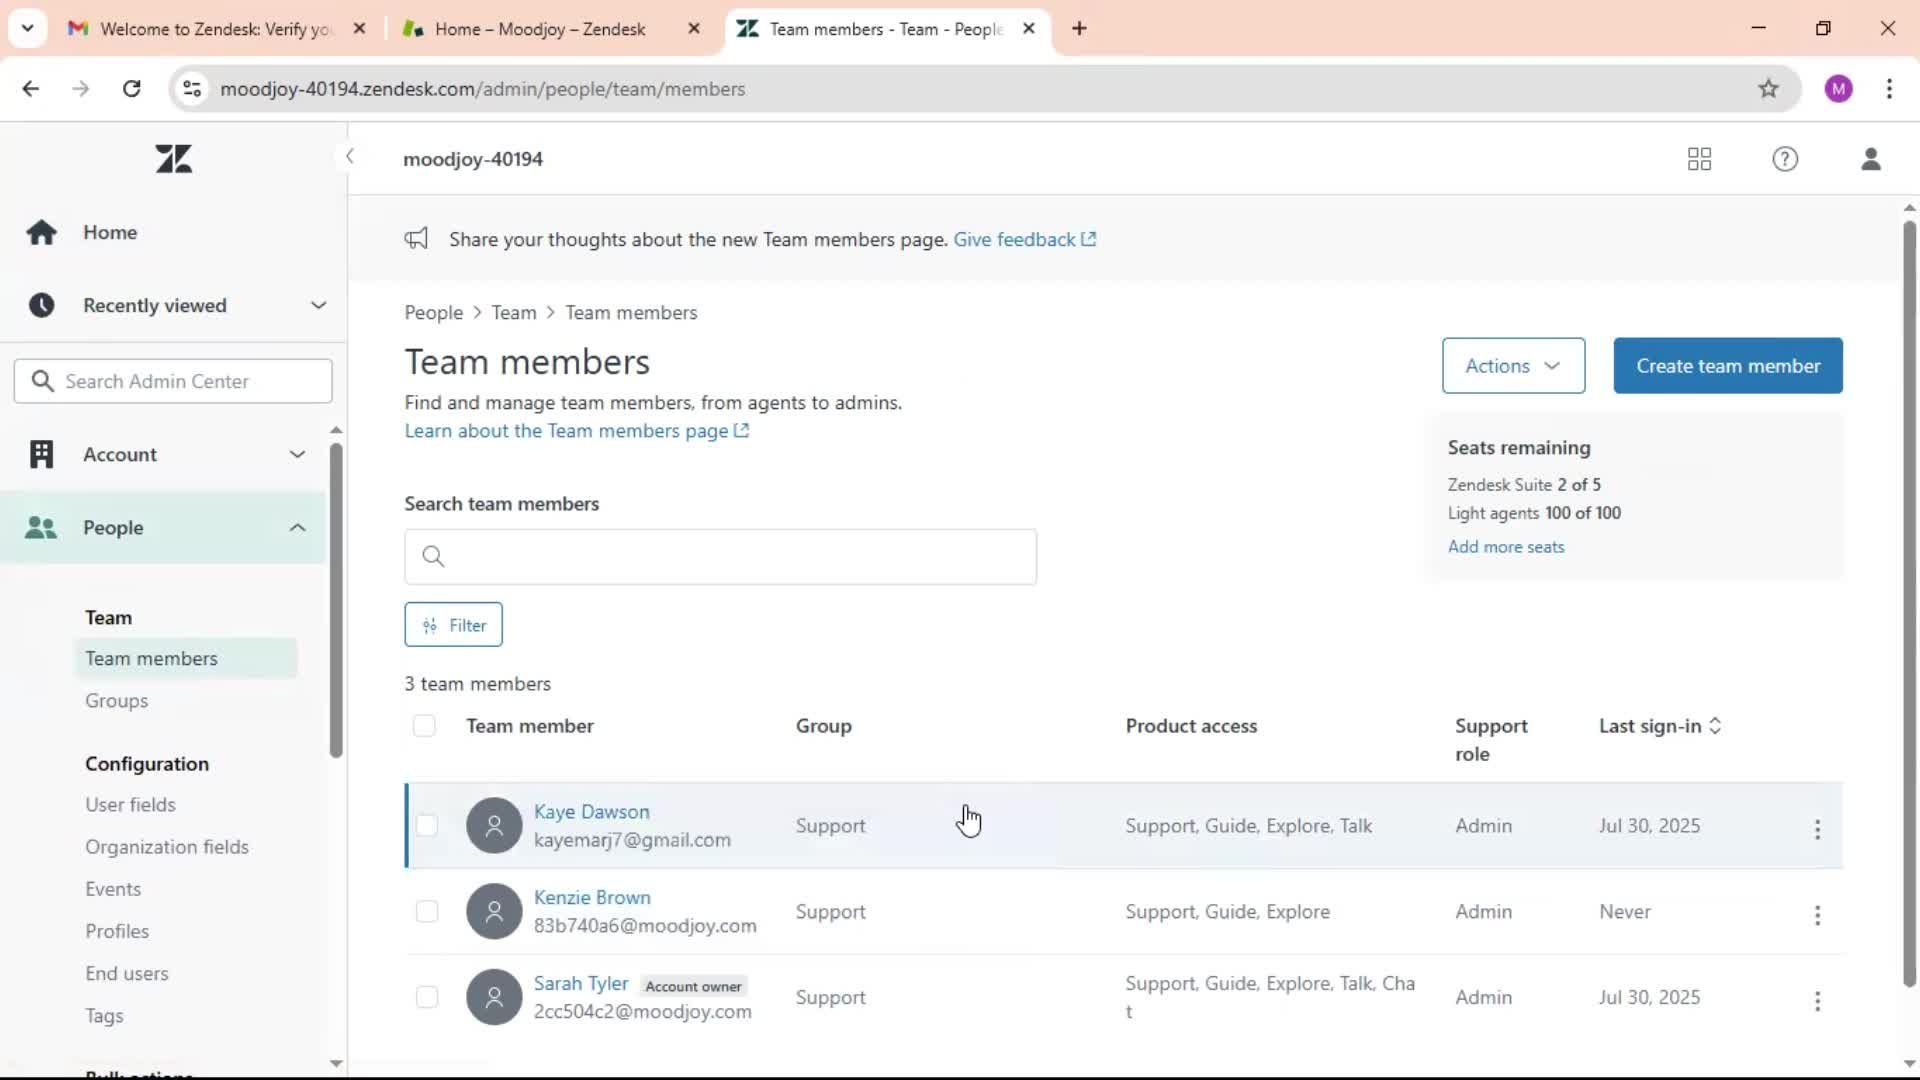Screen dimensions: 1920x1080
Task: Click the Create team member button
Action: 1727,366
